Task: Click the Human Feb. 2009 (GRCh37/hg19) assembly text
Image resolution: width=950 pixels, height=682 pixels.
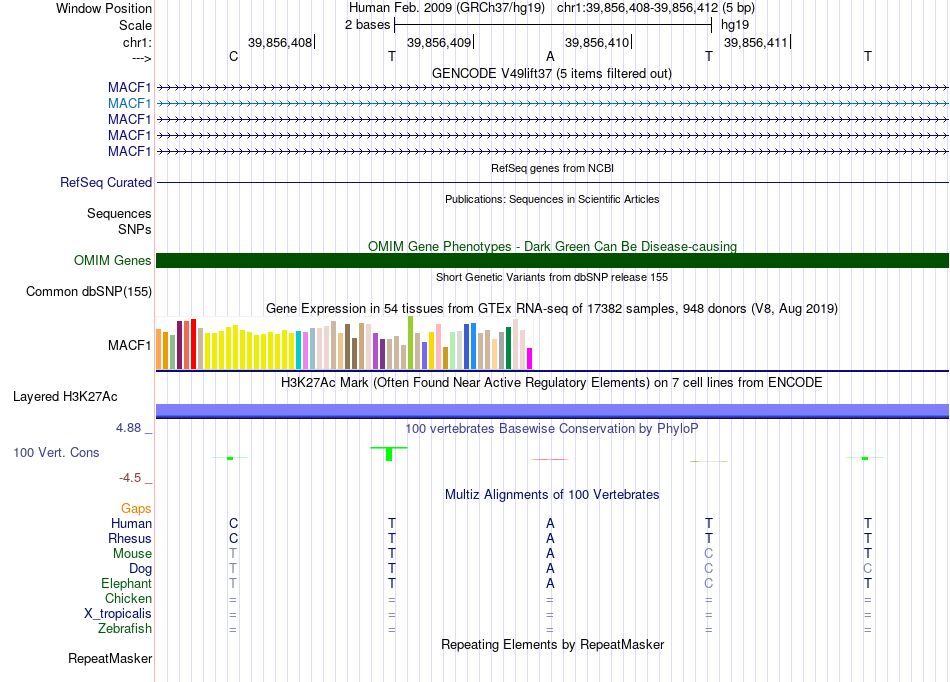Action: (x=447, y=8)
